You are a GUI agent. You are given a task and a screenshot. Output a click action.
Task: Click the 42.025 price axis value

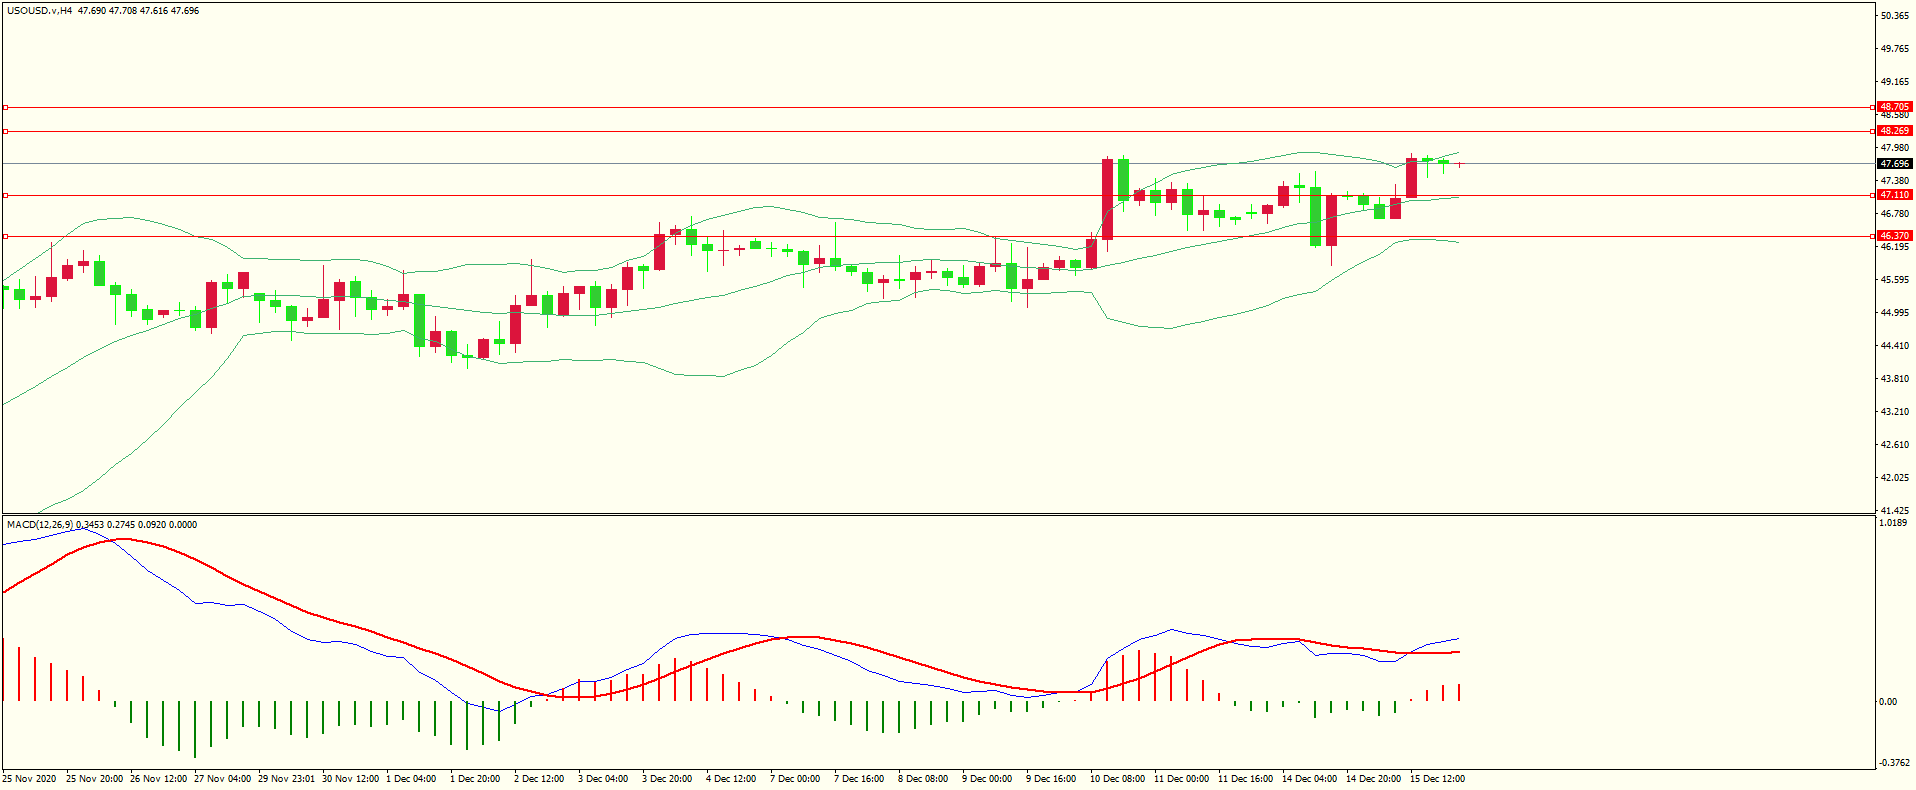point(1895,478)
